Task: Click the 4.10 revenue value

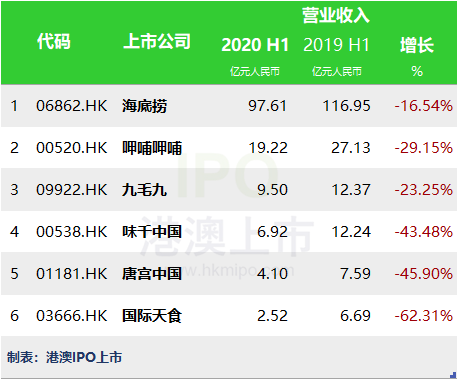Action: [272, 274]
